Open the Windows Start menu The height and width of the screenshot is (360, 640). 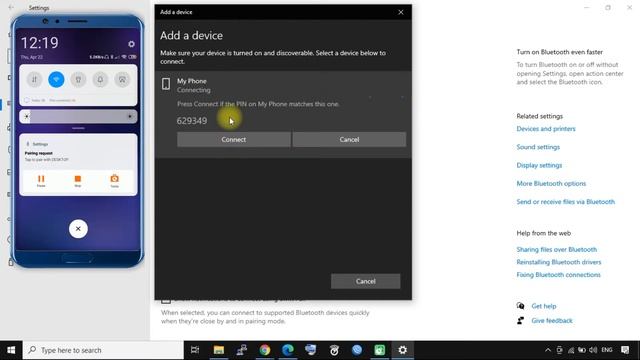(x=11, y=350)
